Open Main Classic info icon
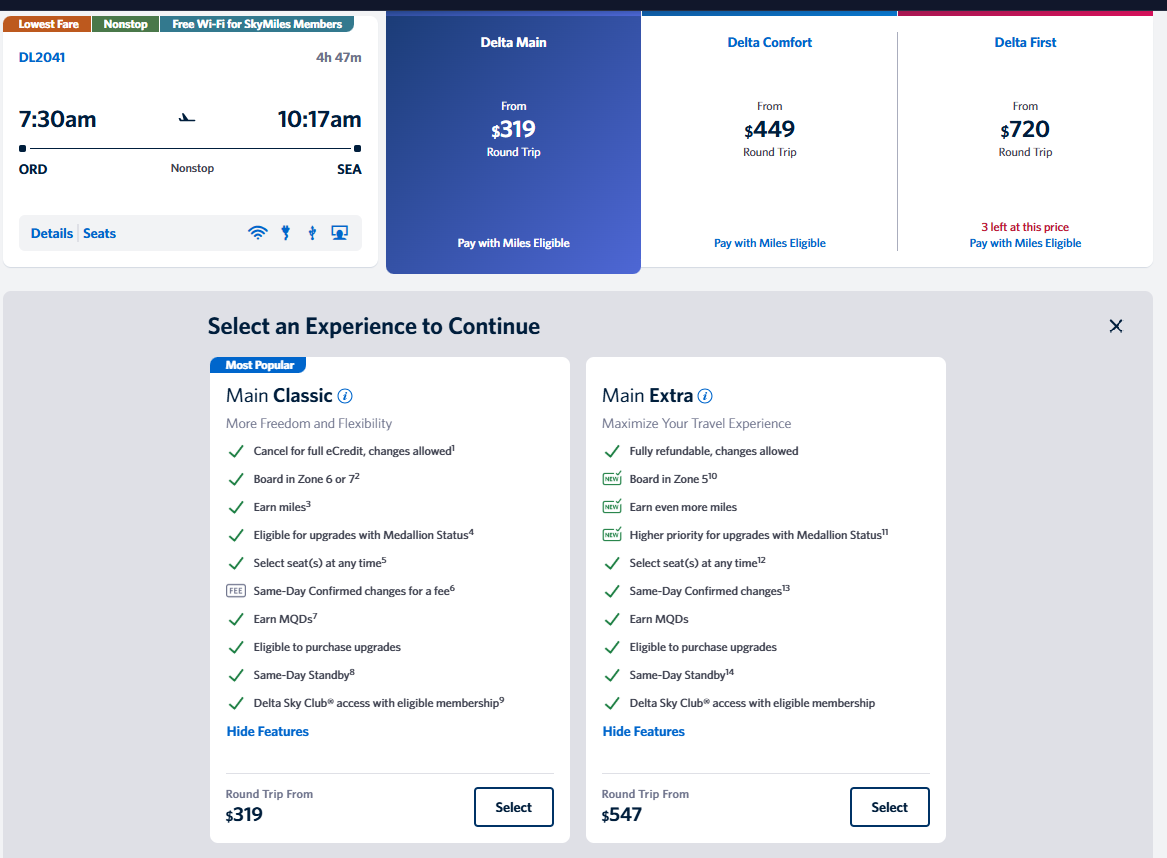This screenshot has height=858, width=1167. [345, 396]
